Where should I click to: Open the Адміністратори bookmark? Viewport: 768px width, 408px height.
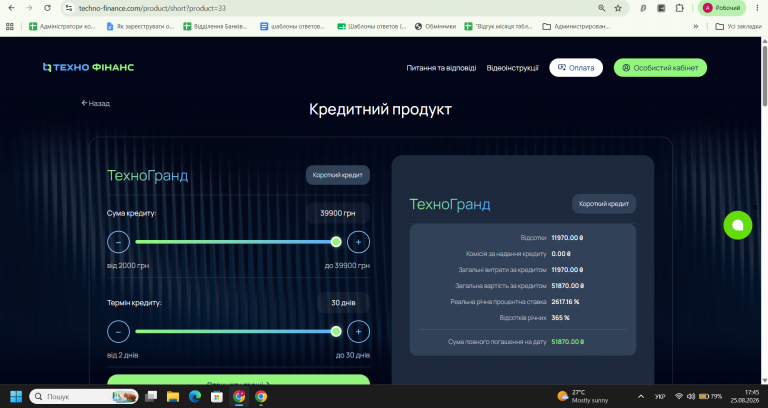tap(62, 26)
